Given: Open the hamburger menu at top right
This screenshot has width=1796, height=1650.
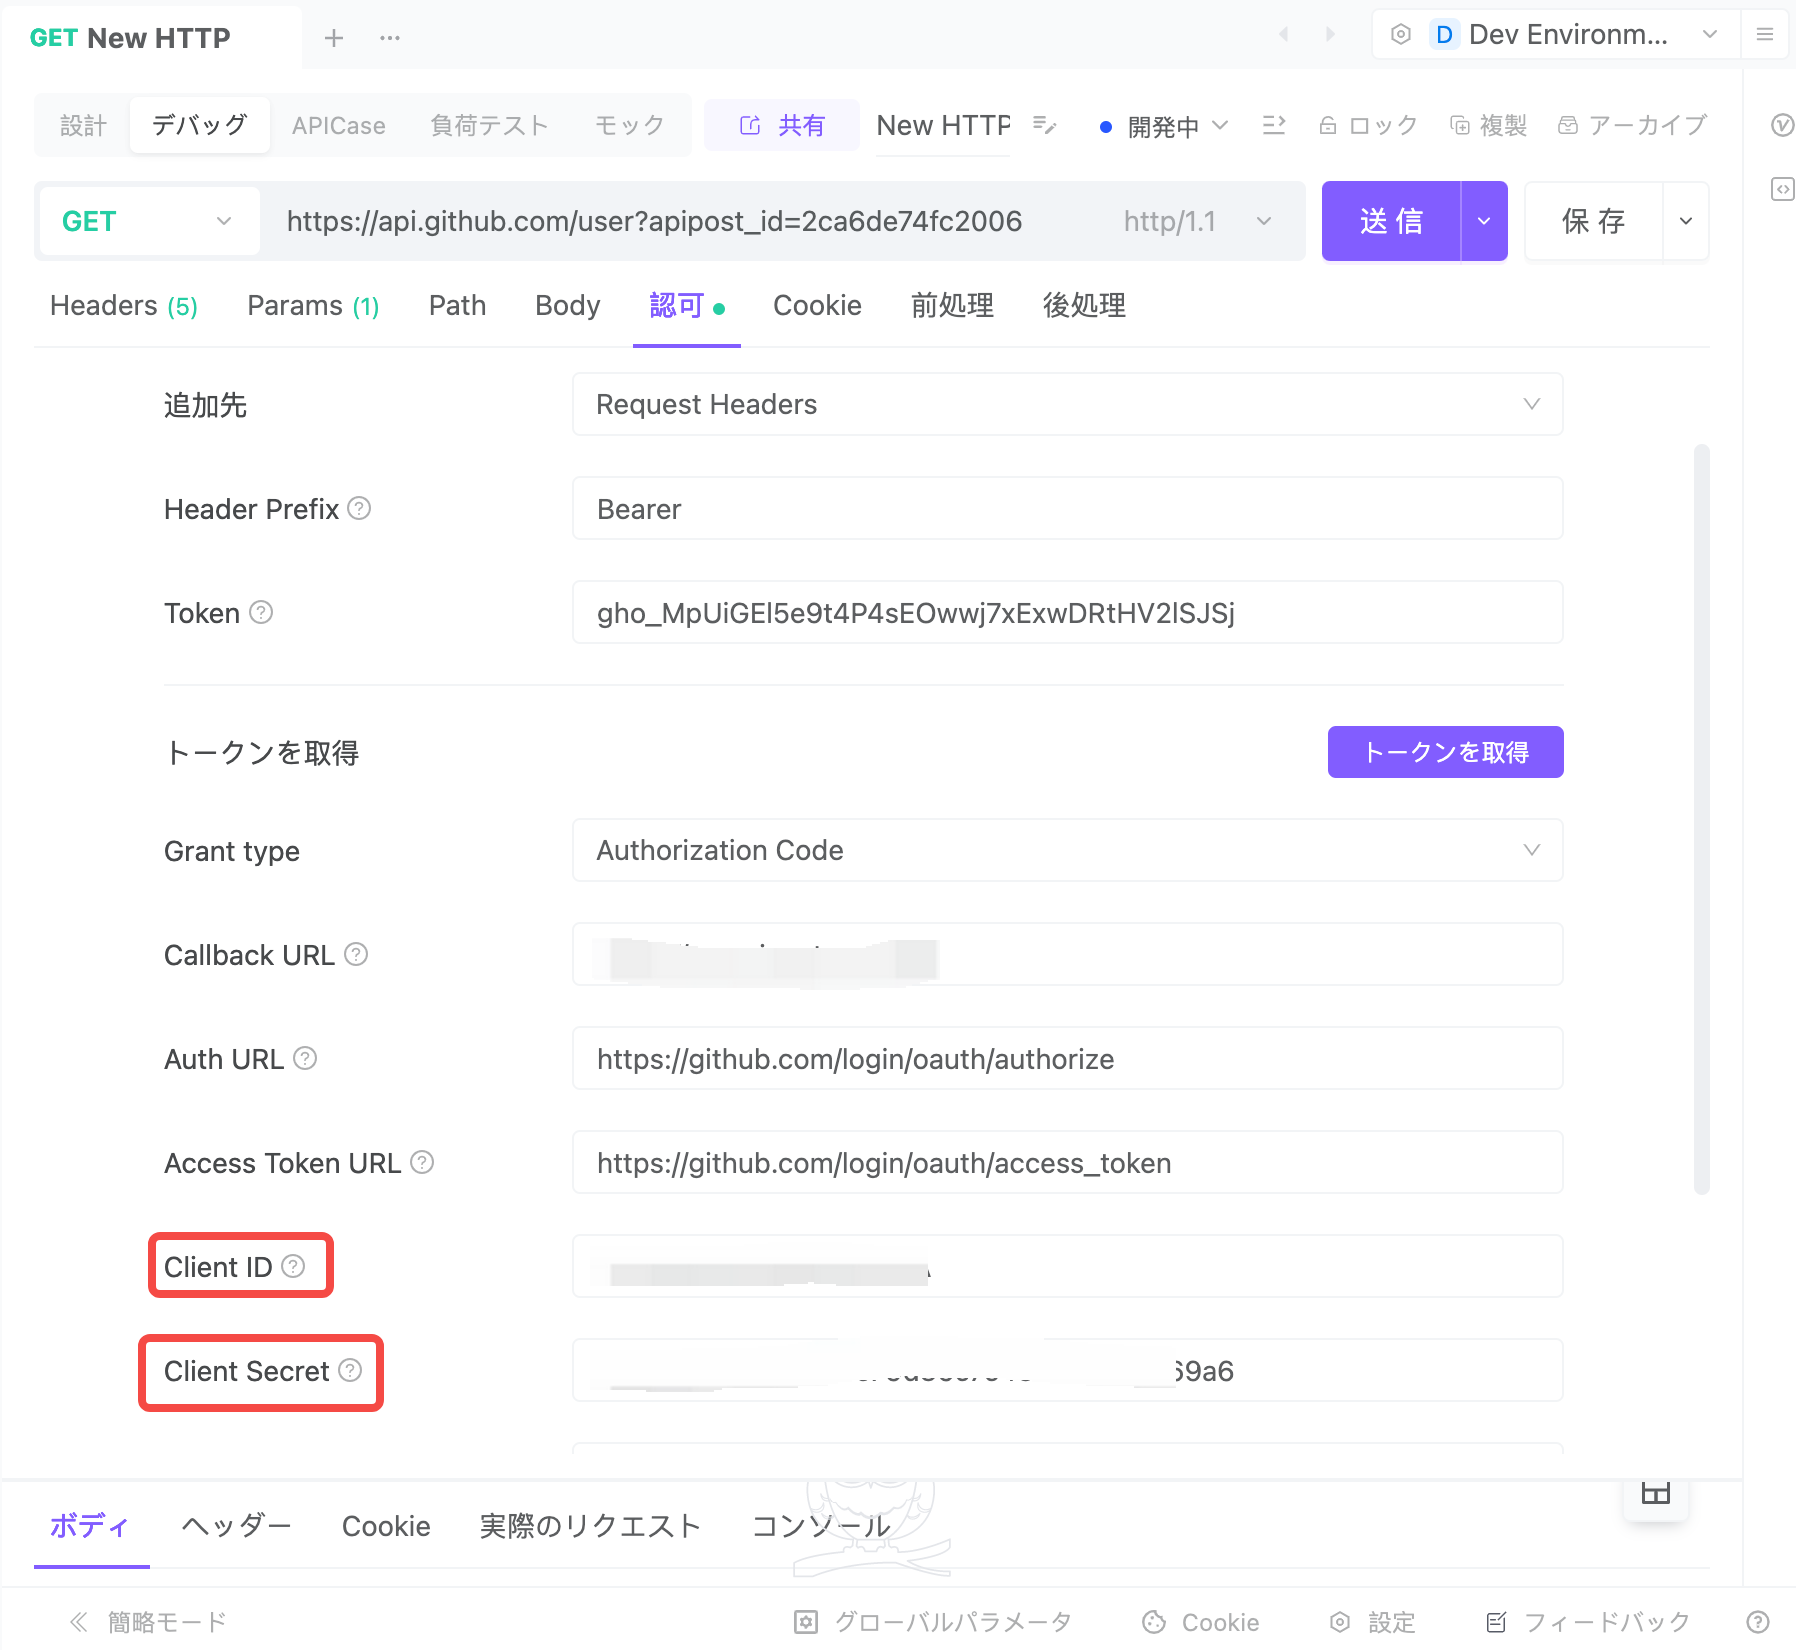Looking at the screenshot, I should pos(1765,35).
